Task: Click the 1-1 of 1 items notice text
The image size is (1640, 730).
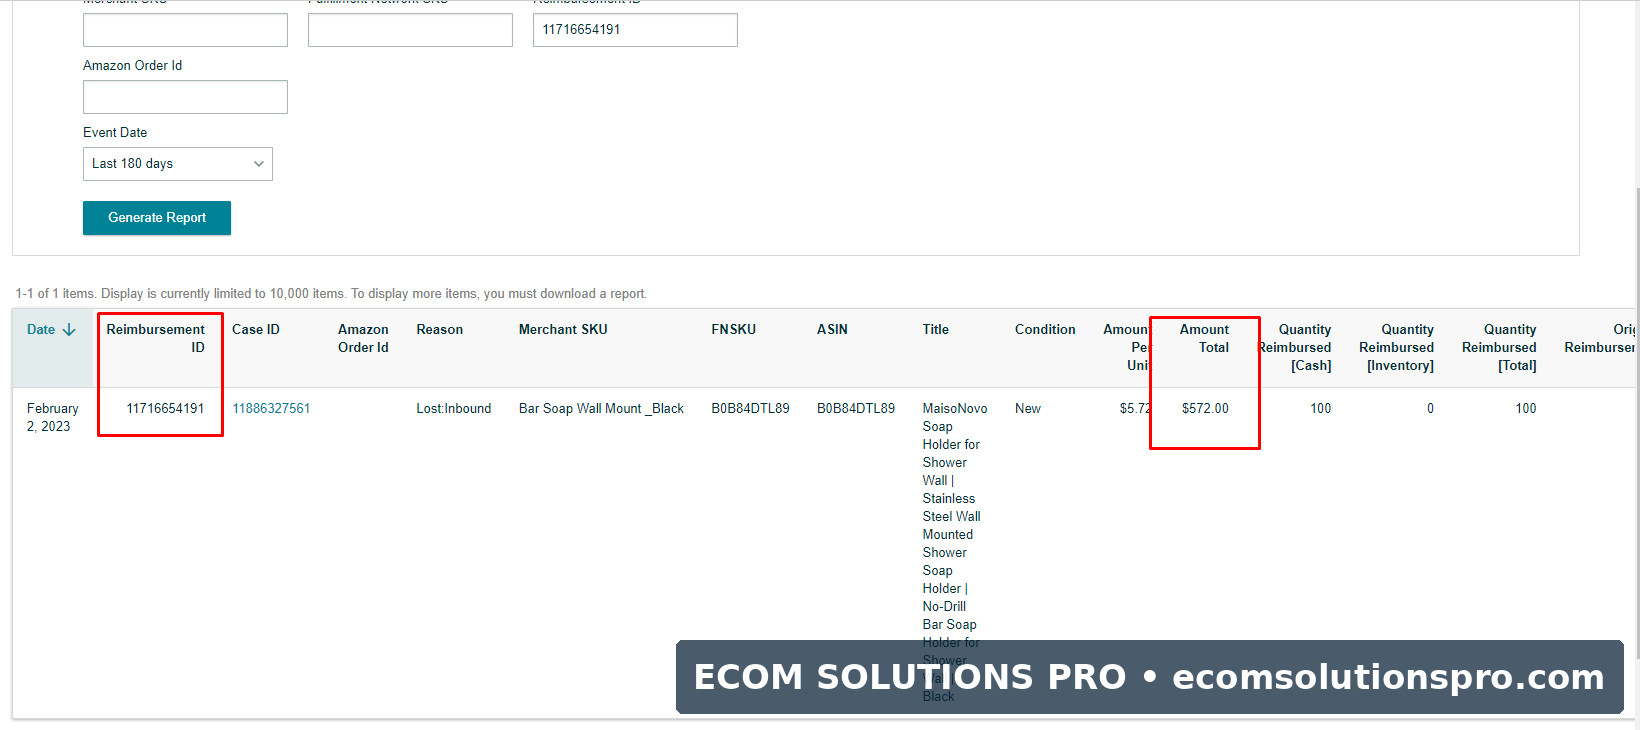Action: tap(331, 294)
